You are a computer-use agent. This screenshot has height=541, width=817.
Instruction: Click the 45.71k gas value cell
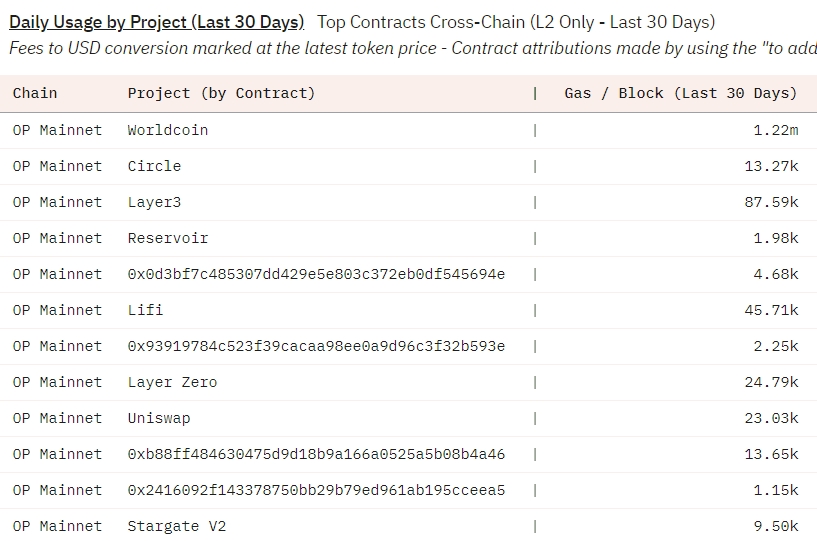[x=771, y=310]
